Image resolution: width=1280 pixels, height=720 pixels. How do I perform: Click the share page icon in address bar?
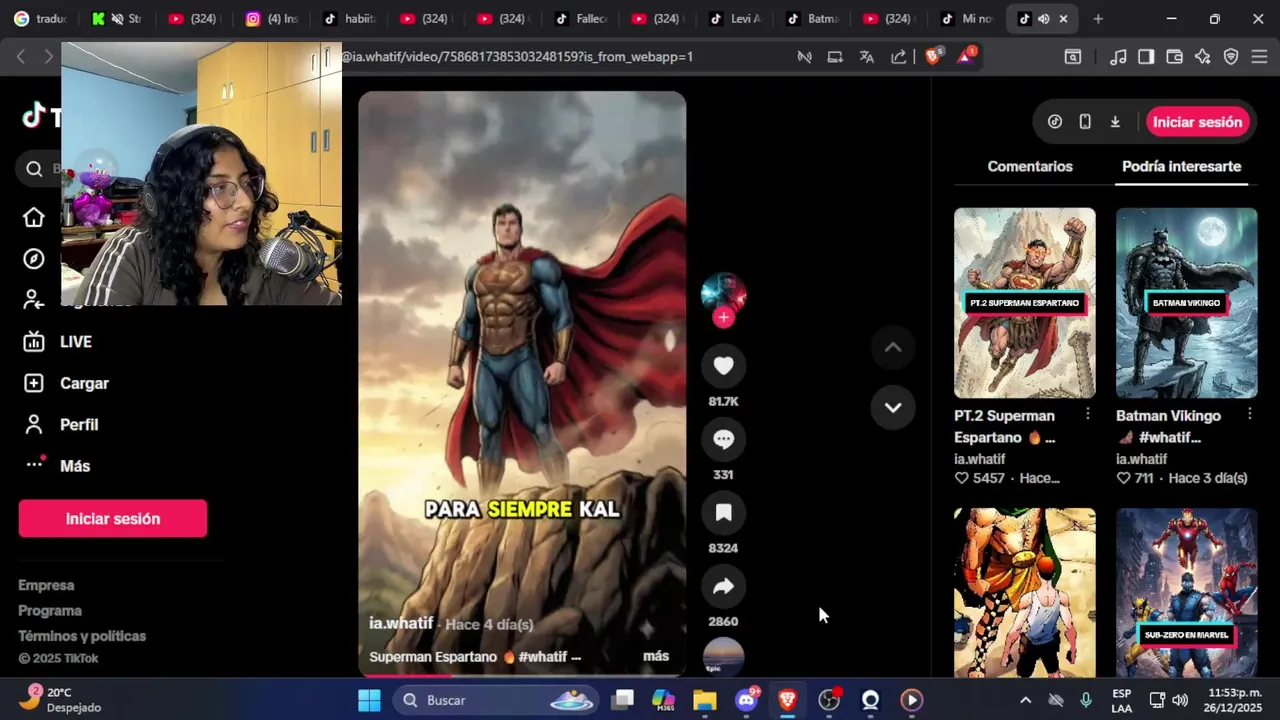pyautogui.click(x=899, y=57)
